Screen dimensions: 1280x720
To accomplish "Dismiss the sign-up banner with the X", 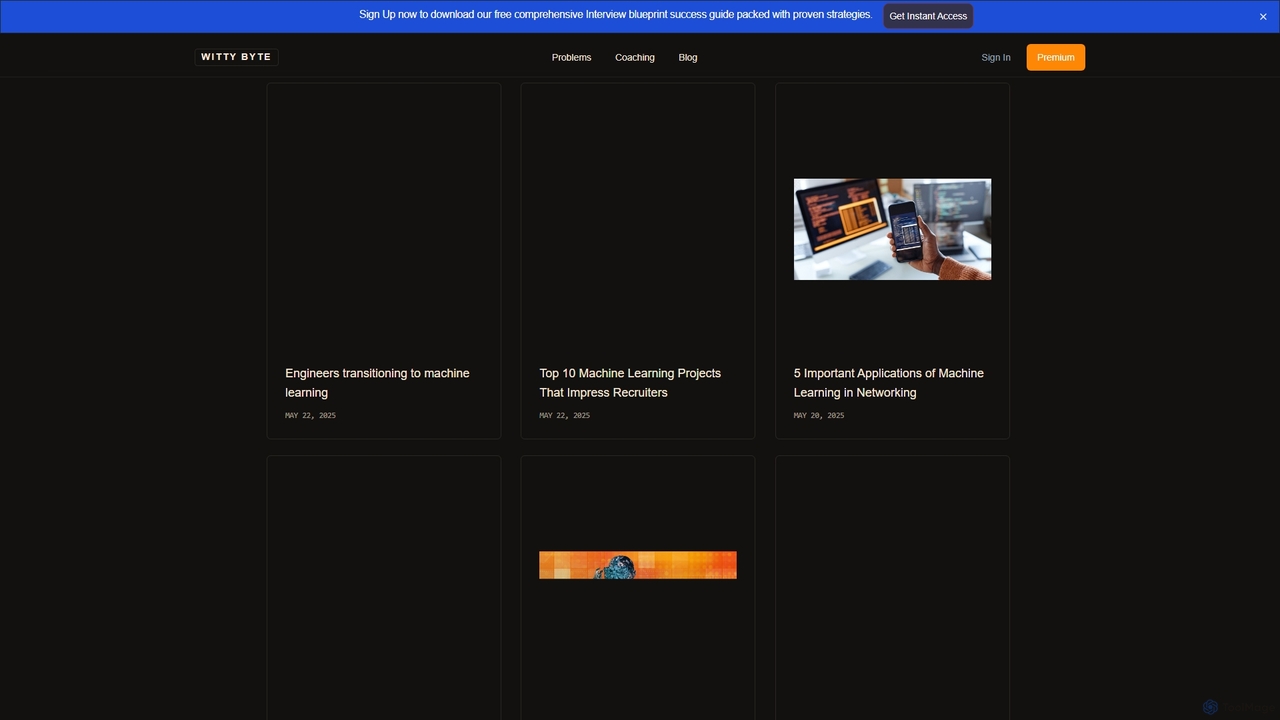I will (x=1263, y=16).
